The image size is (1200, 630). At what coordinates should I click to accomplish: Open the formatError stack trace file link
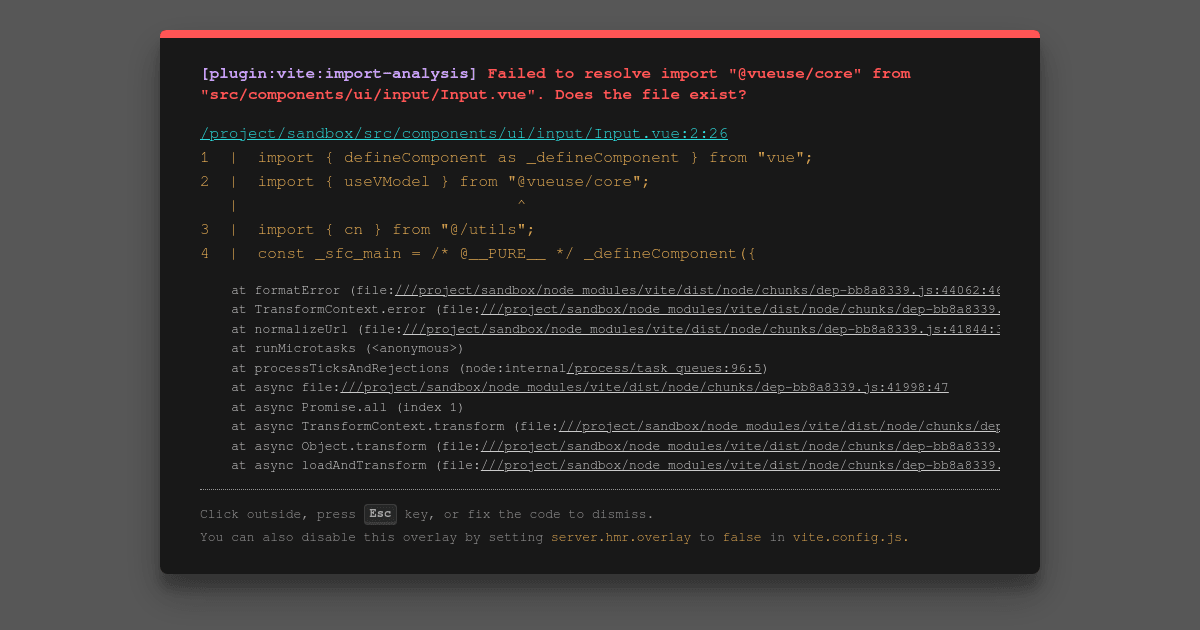pos(698,291)
